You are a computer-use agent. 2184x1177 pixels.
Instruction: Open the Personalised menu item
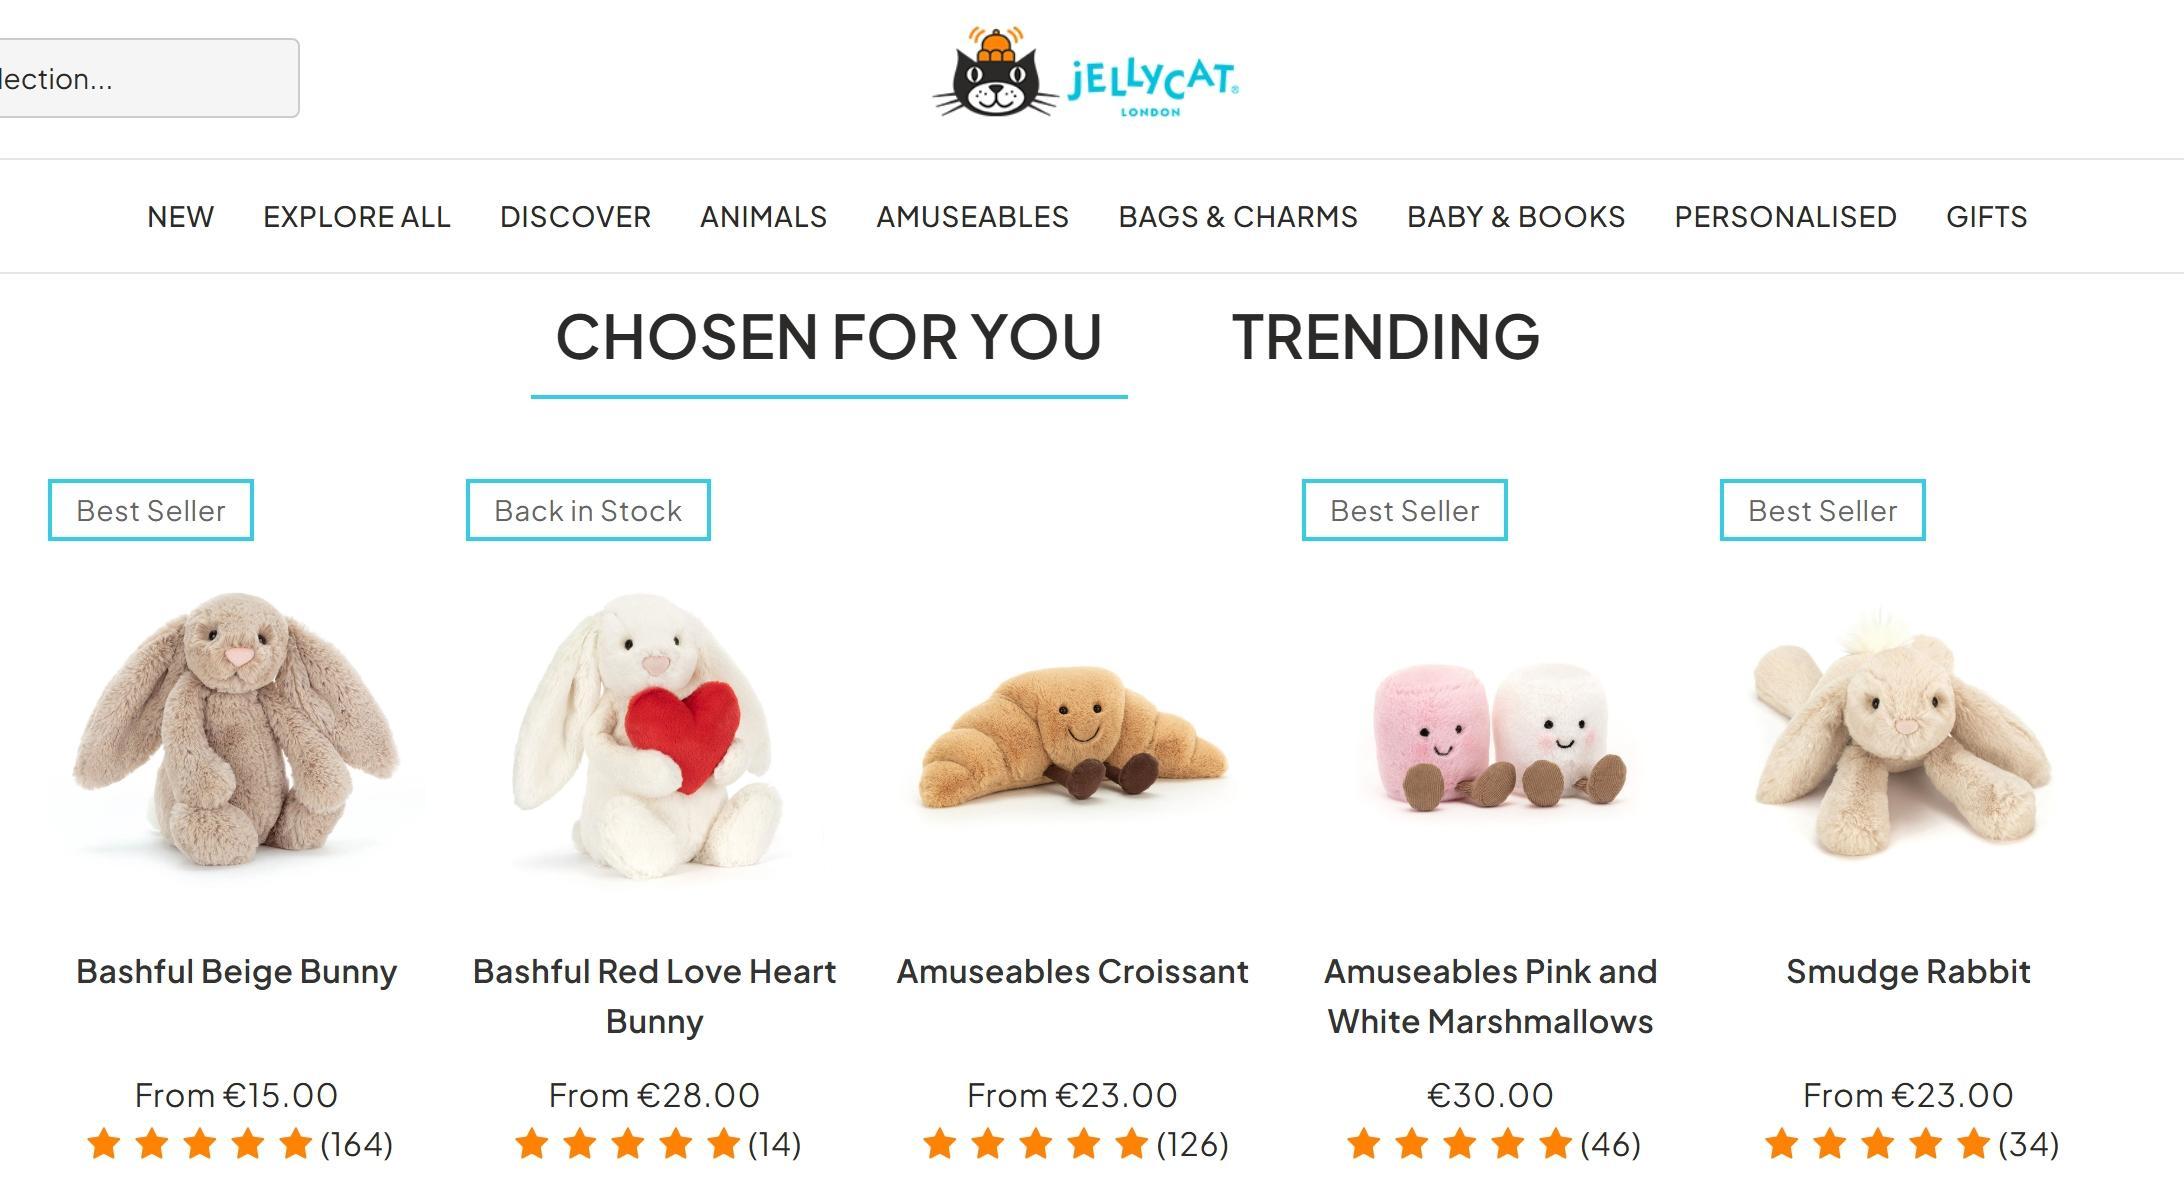1785,217
